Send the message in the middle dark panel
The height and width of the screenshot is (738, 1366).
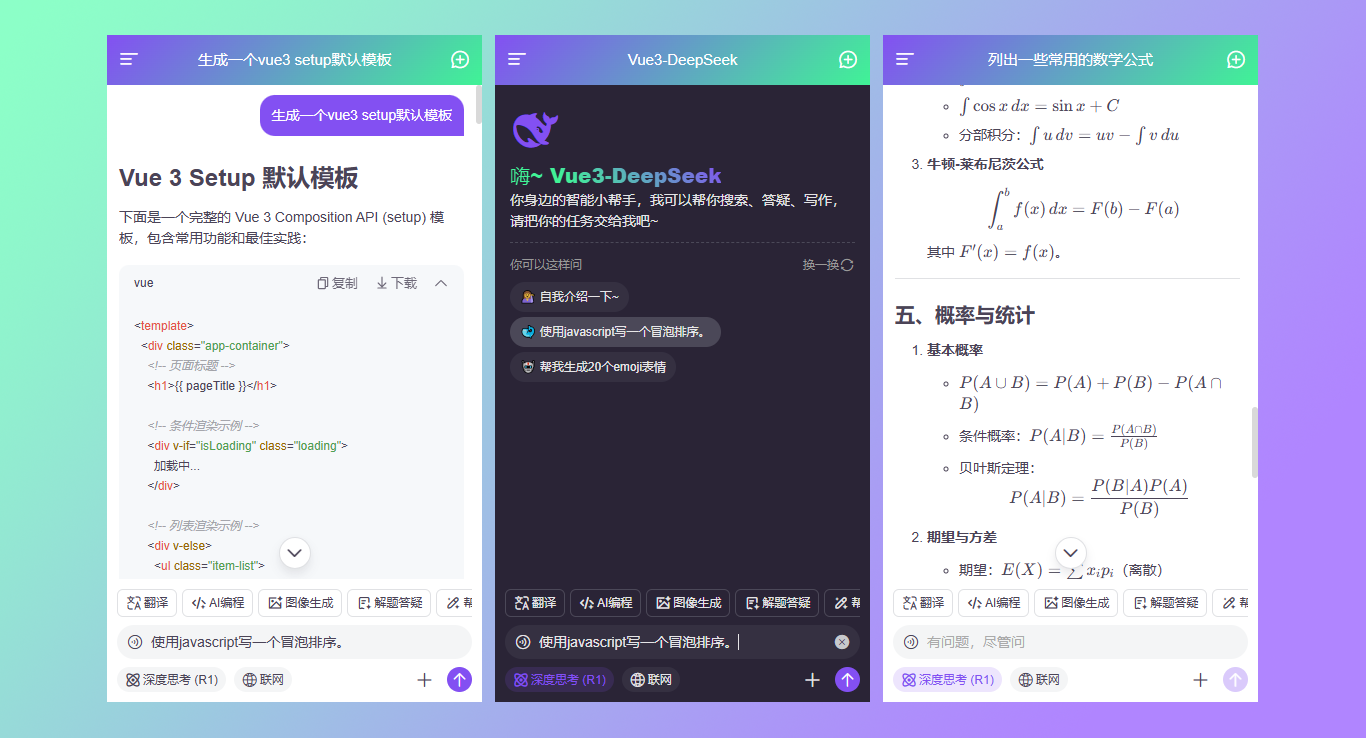point(847,680)
